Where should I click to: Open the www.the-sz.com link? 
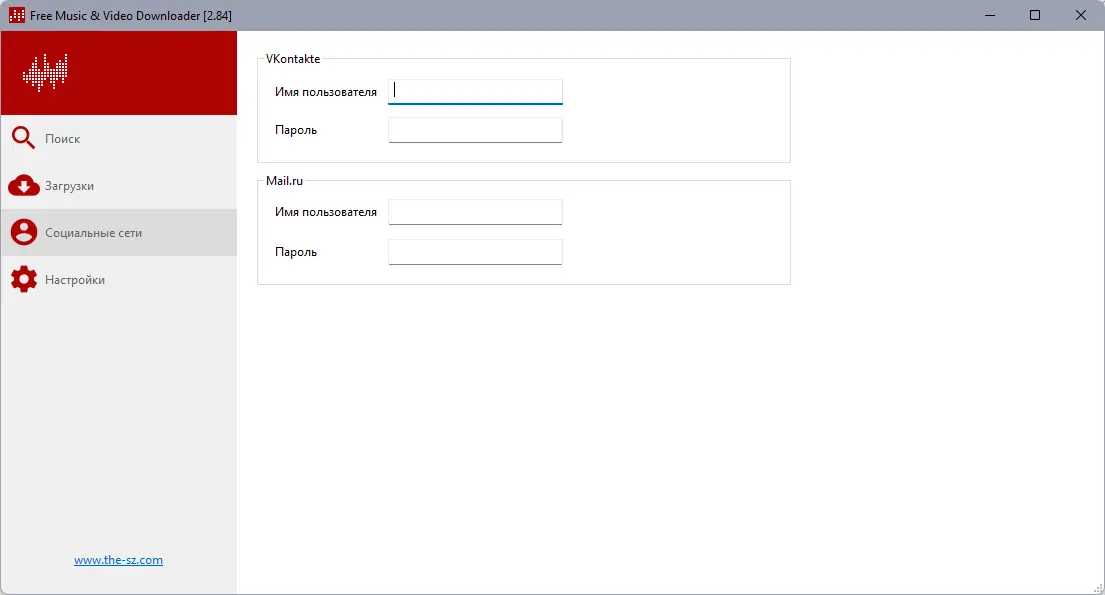(118, 560)
